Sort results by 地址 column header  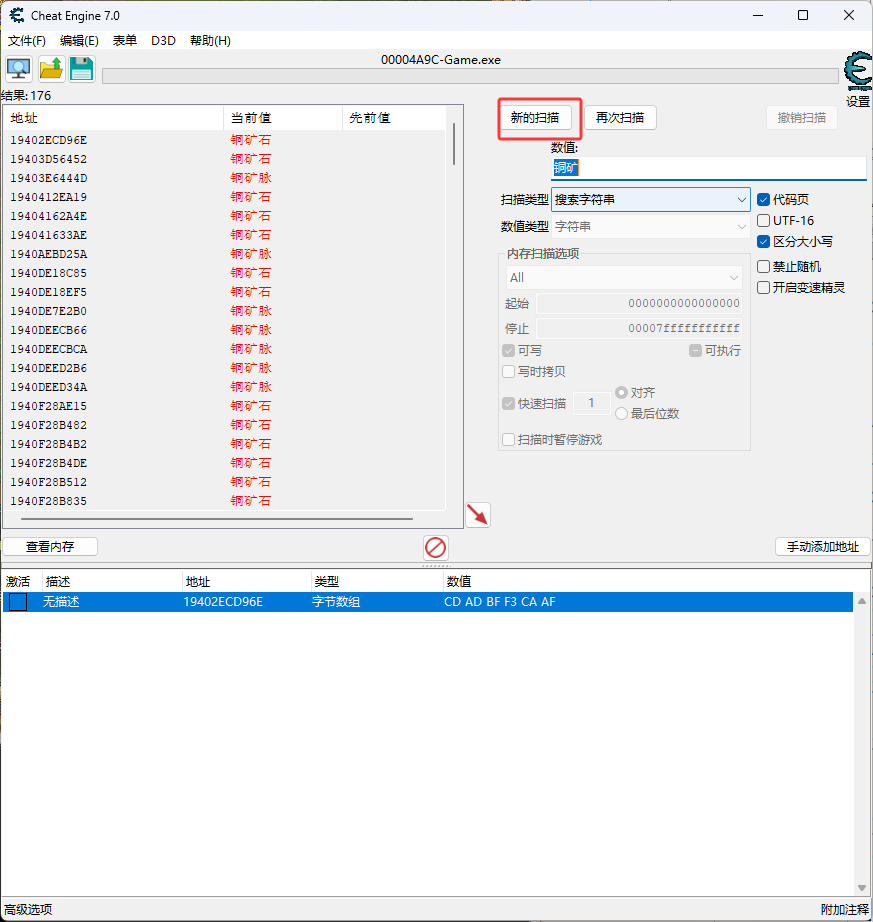click(113, 118)
